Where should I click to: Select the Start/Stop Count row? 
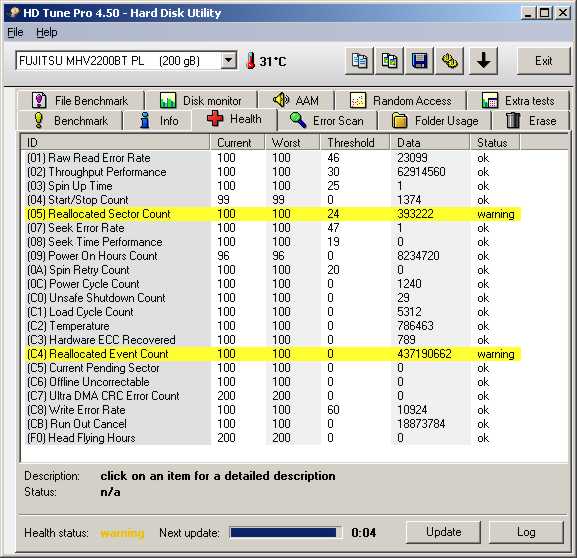pos(273,200)
